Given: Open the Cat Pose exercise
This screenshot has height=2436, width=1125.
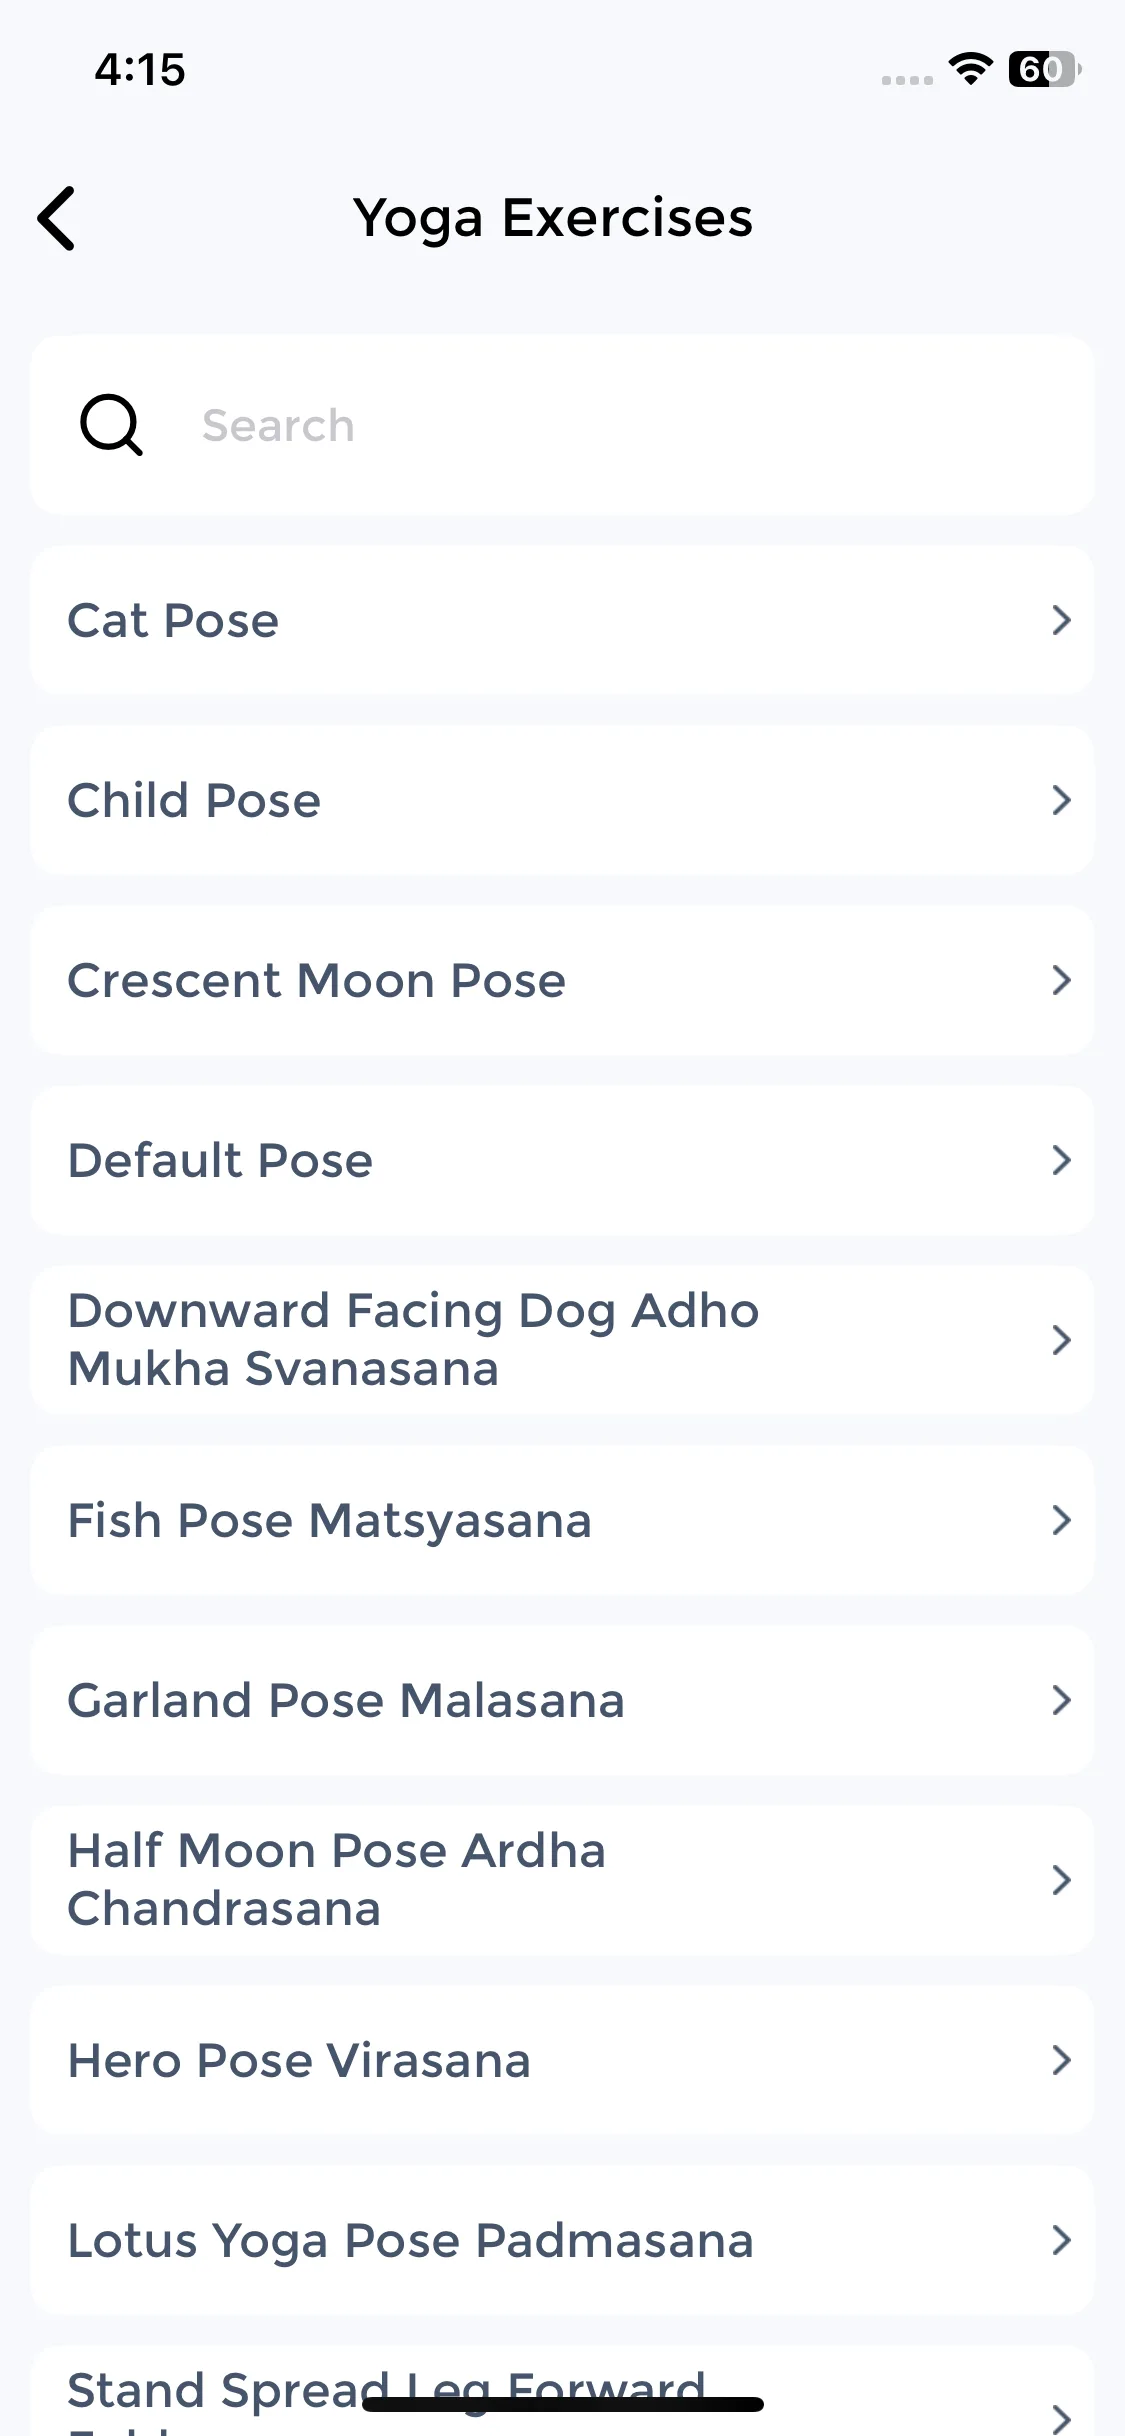Looking at the screenshot, I should 173,620.
